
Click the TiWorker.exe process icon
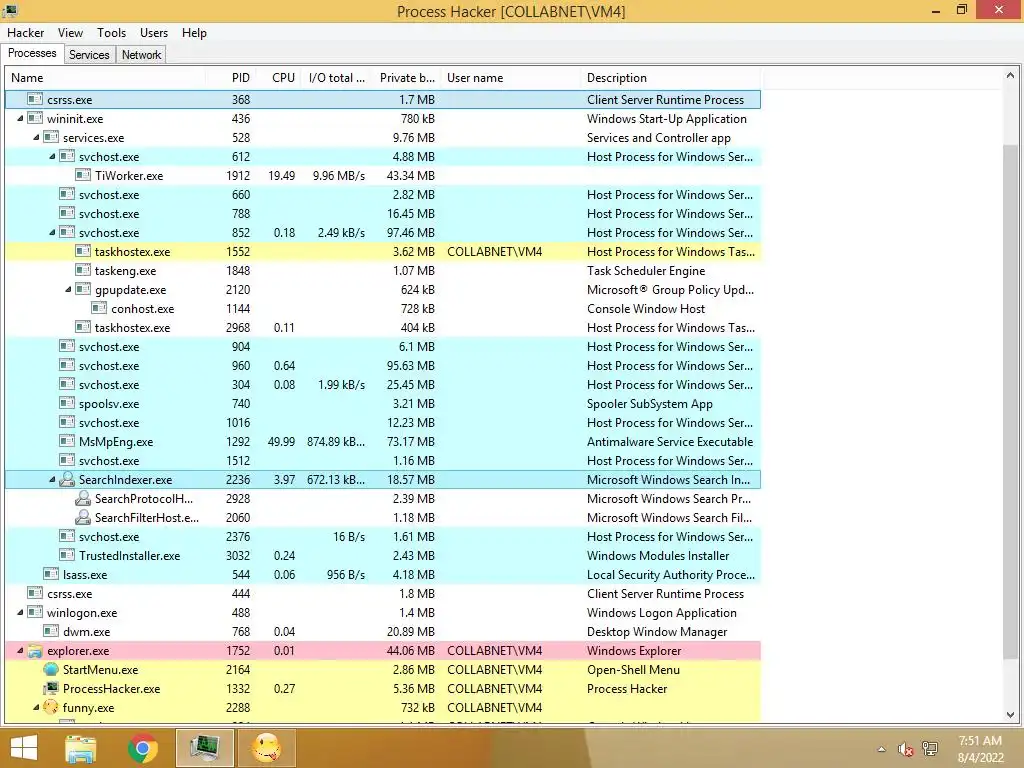83,175
